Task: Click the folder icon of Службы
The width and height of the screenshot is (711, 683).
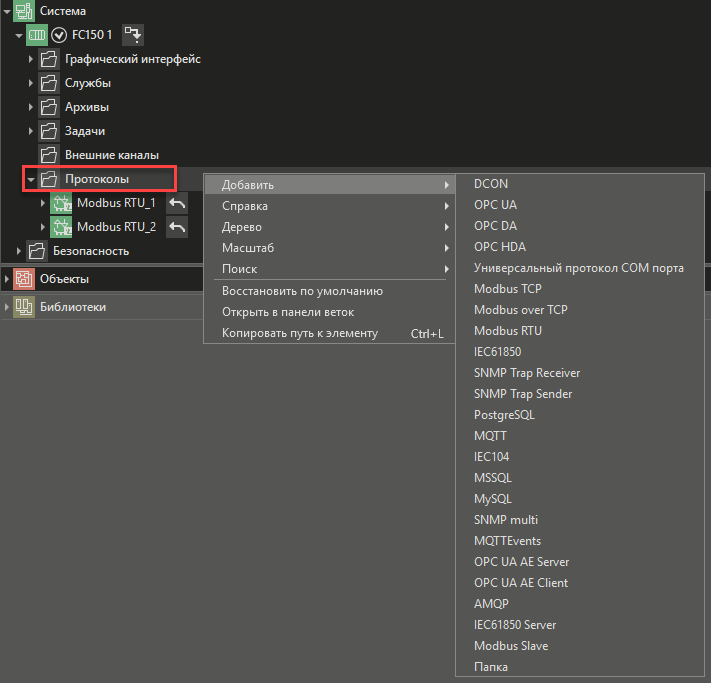Action: point(49,83)
